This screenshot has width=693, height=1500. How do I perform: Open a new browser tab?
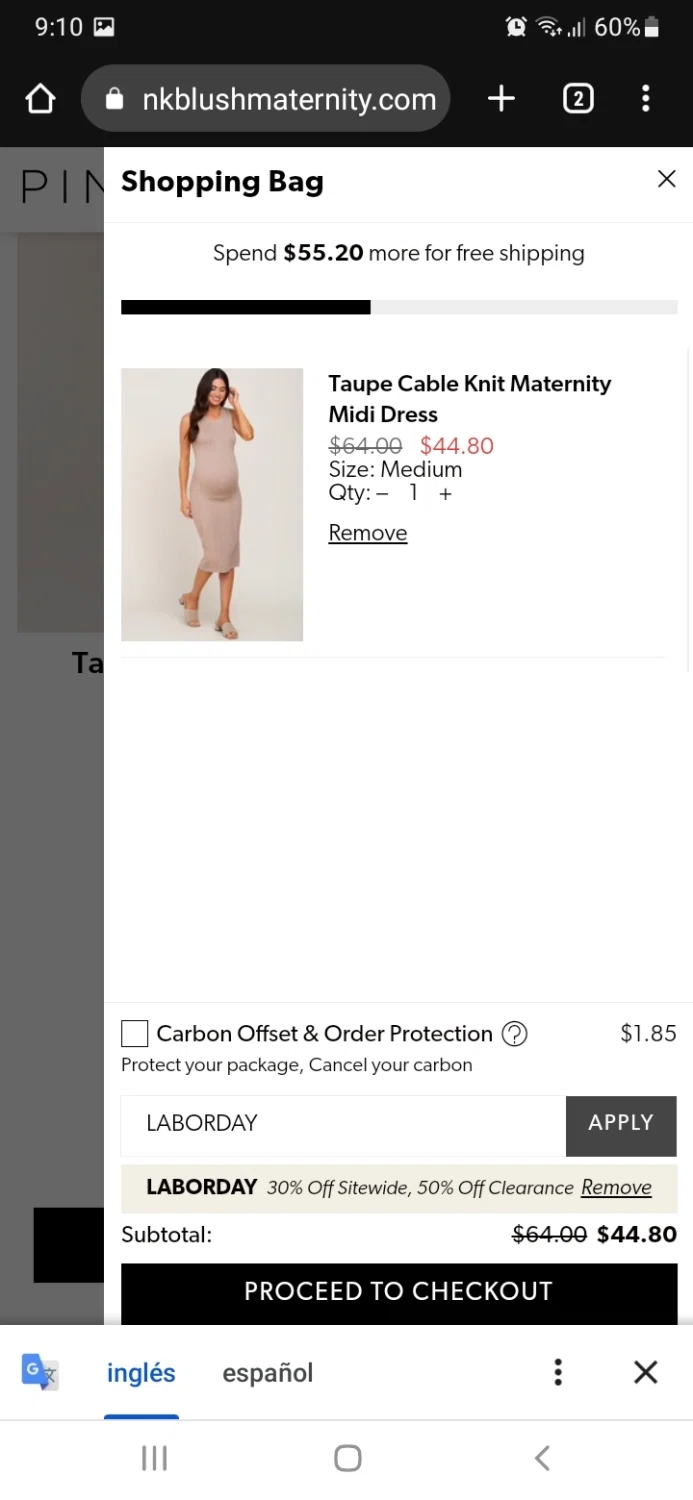click(x=501, y=99)
